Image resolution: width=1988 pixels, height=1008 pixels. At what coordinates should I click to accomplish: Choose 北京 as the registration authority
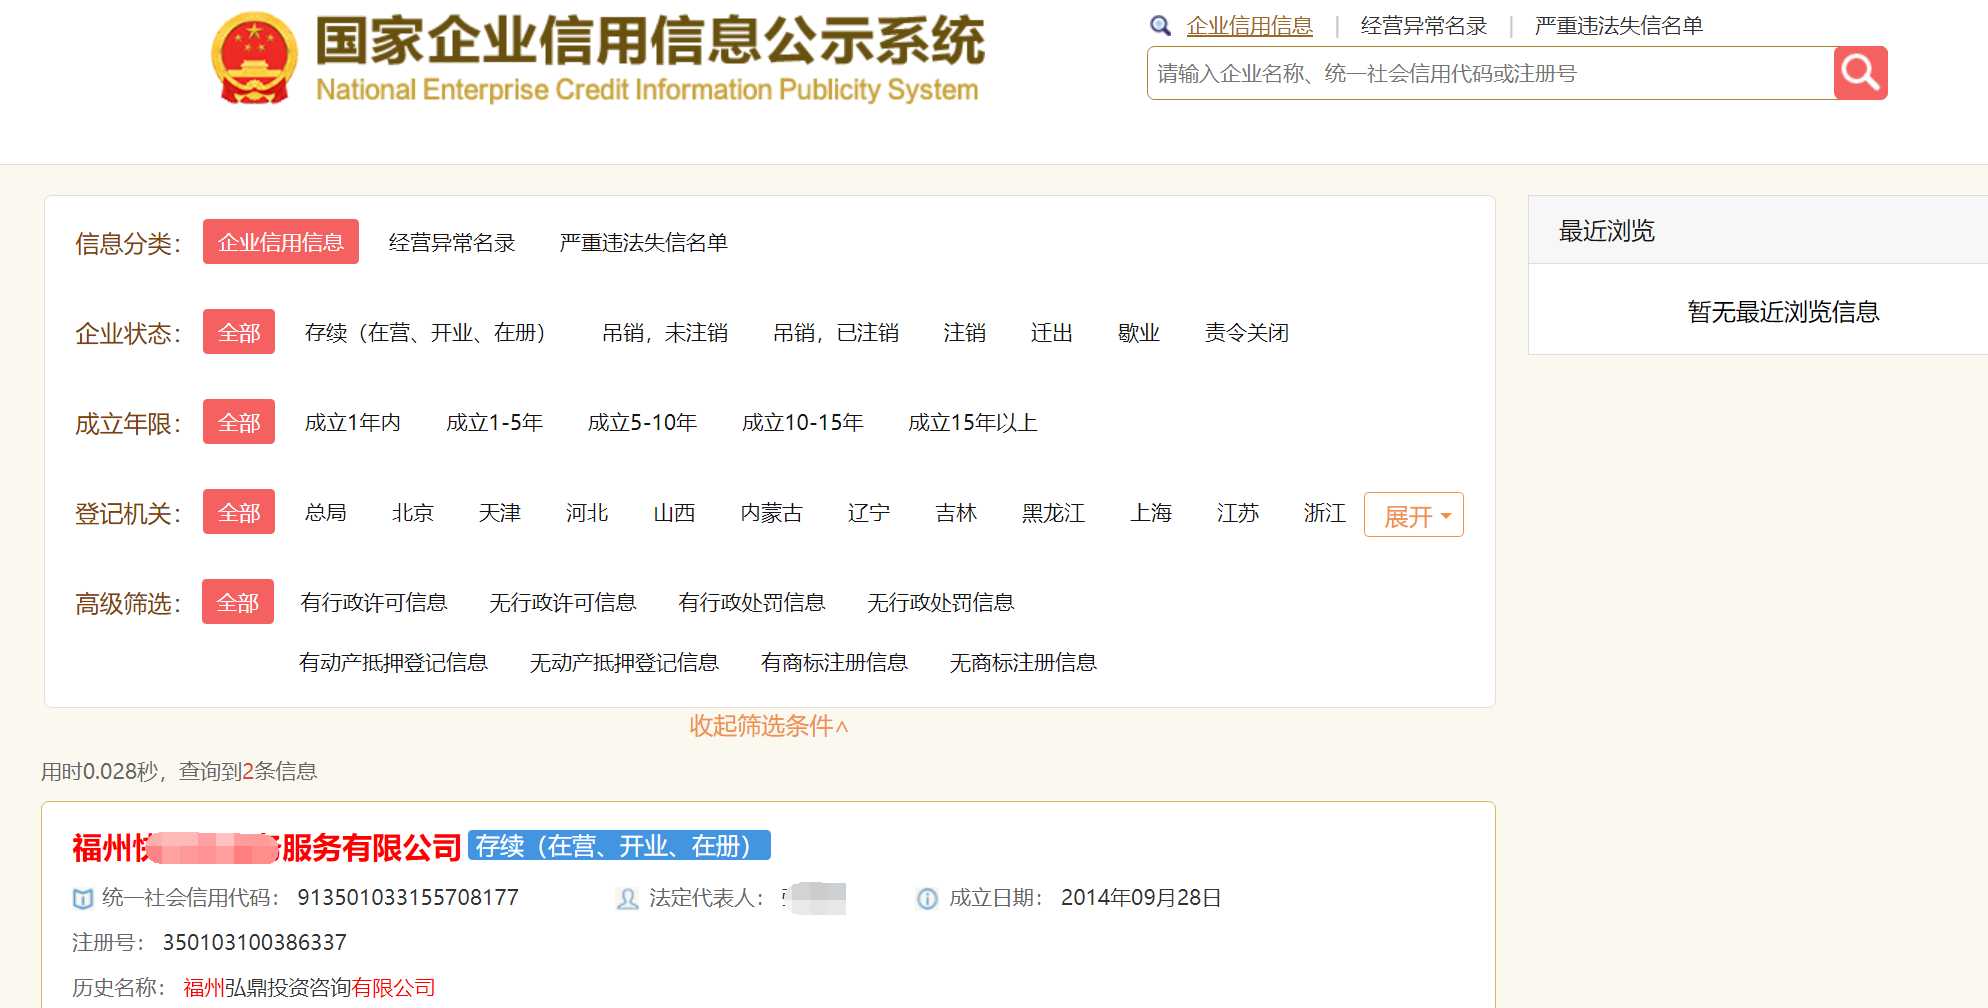413,512
